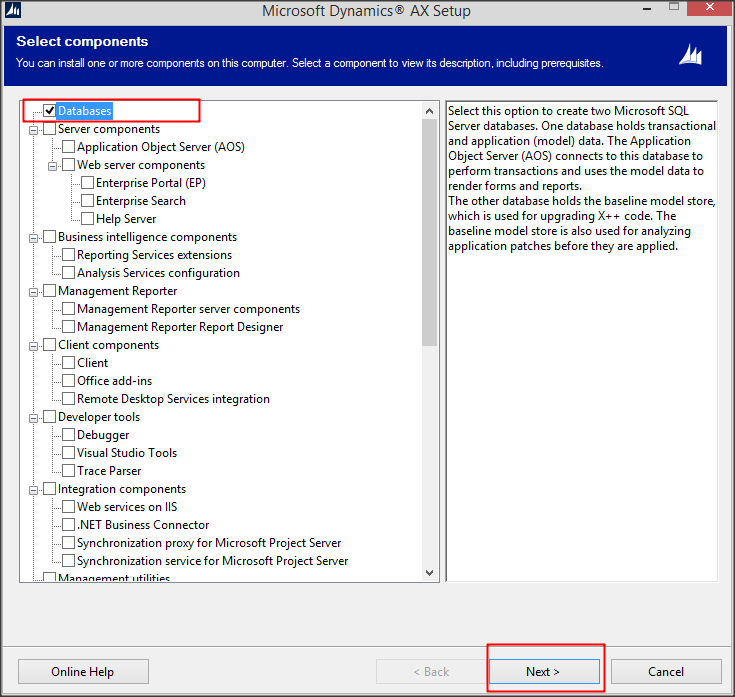This screenshot has width=735, height=697.
Task: Select Analysis Services configuration label
Action: click(x=158, y=273)
